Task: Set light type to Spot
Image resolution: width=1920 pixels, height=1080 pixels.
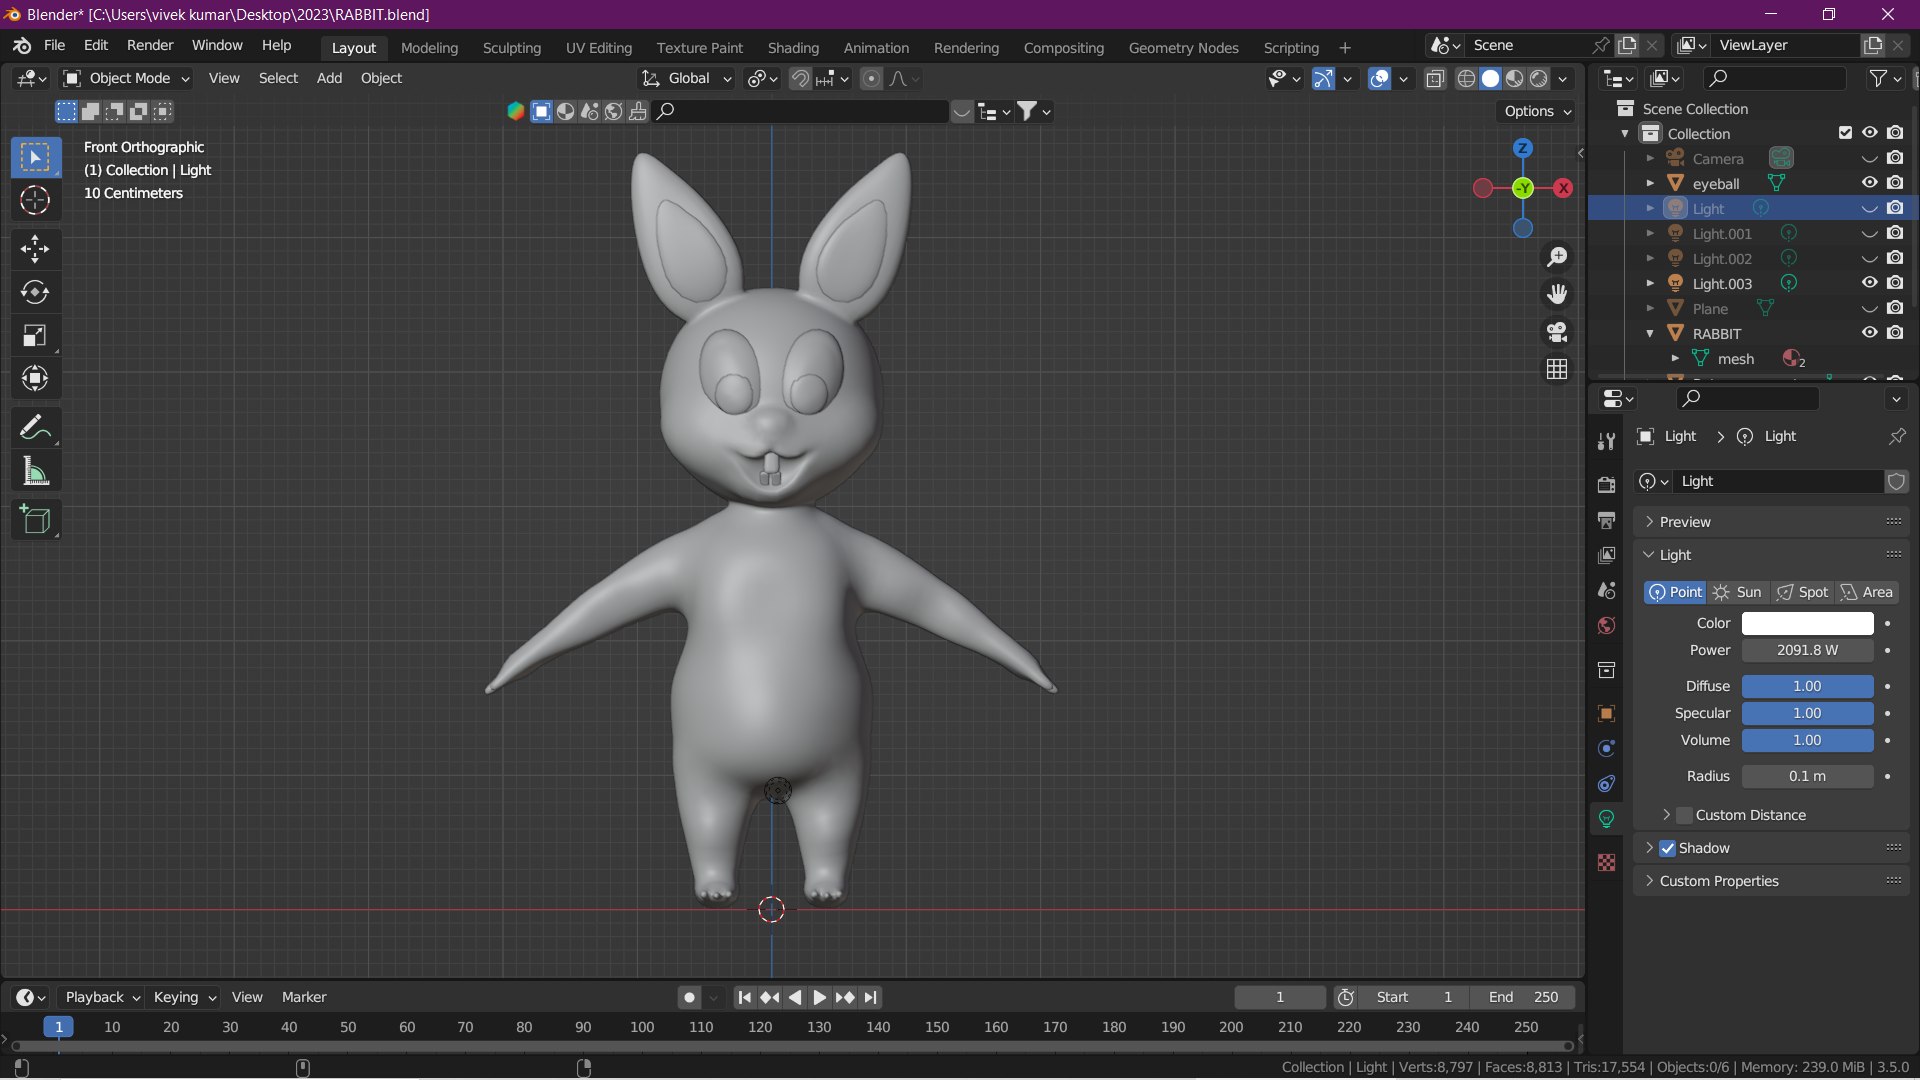Action: tap(1803, 592)
